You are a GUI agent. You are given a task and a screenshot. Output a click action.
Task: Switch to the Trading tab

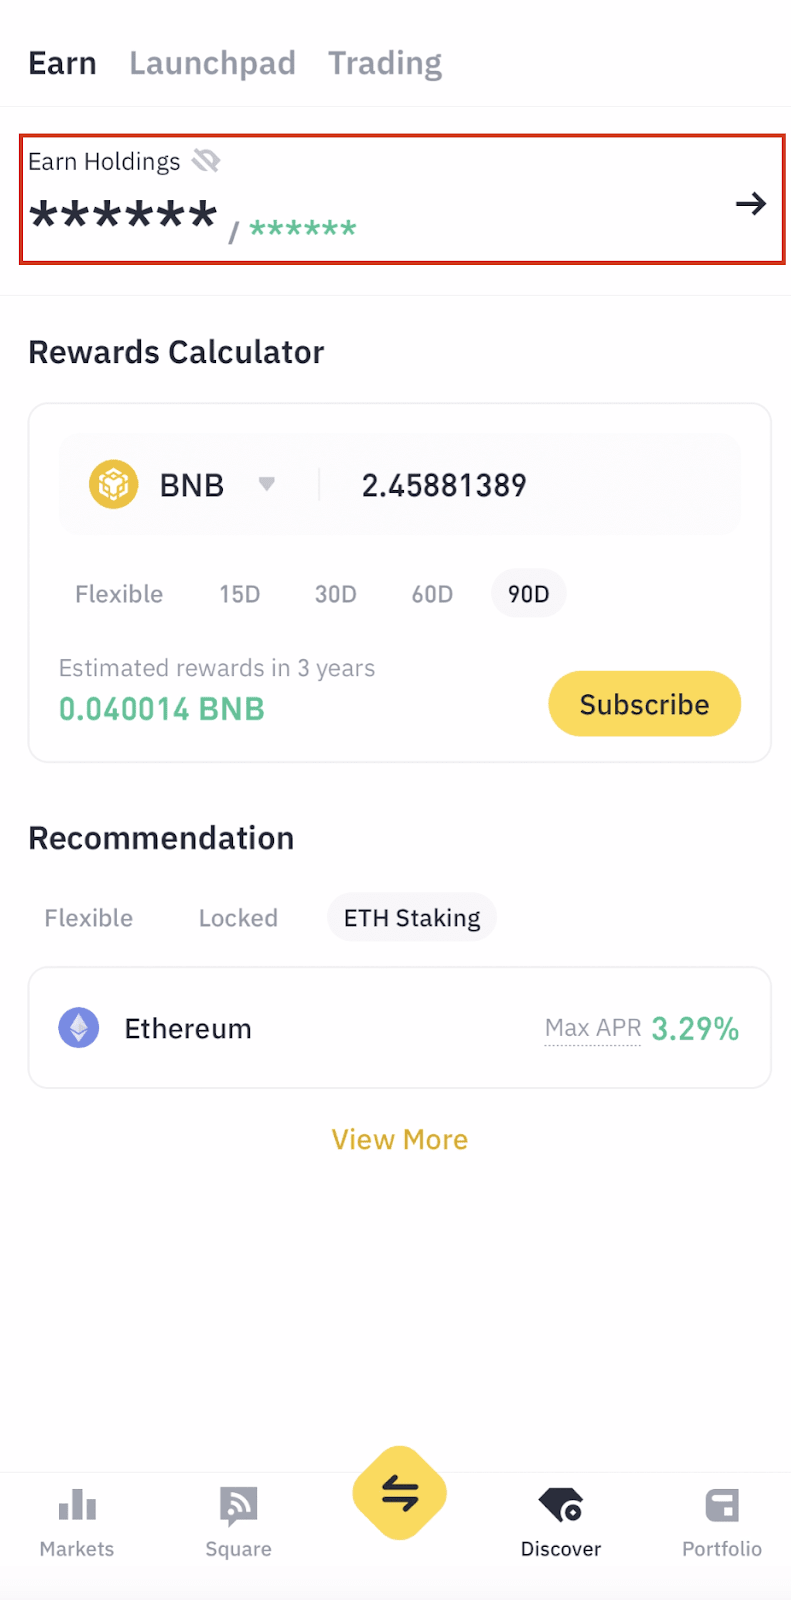[385, 63]
